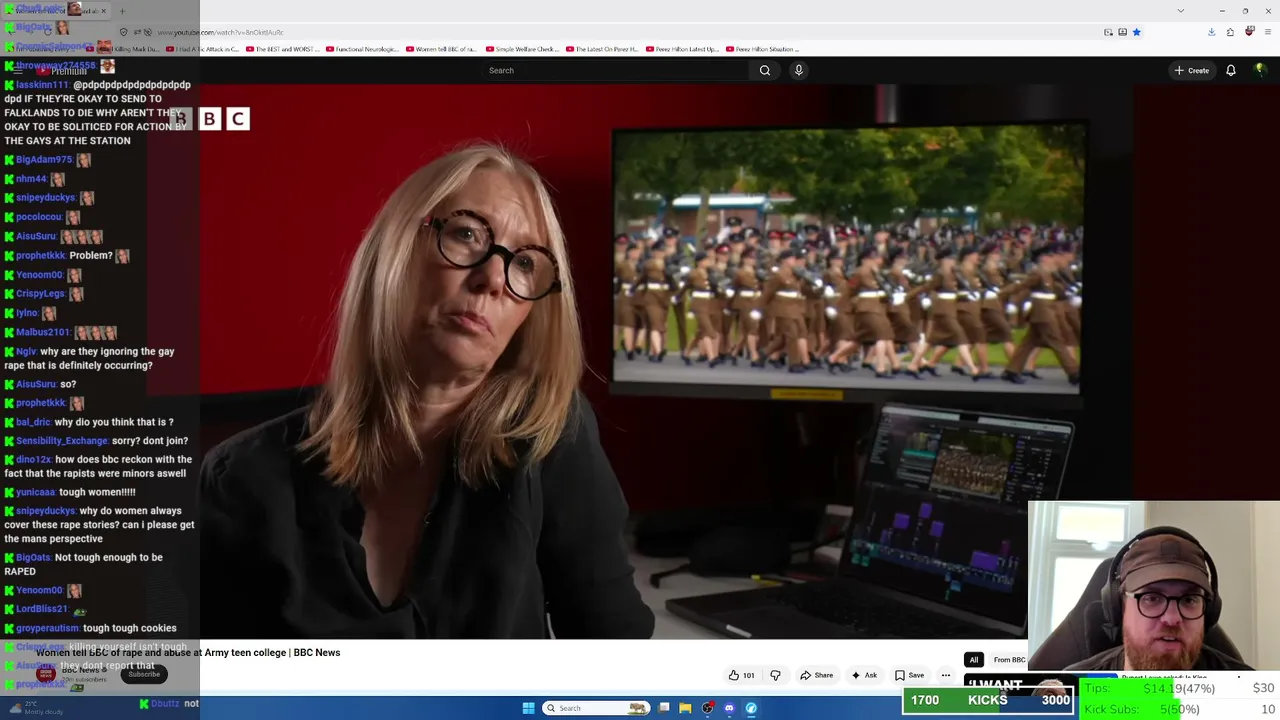The image size is (1280, 720).
Task: Open the YouTube account avatar menu
Action: pos(1260,70)
